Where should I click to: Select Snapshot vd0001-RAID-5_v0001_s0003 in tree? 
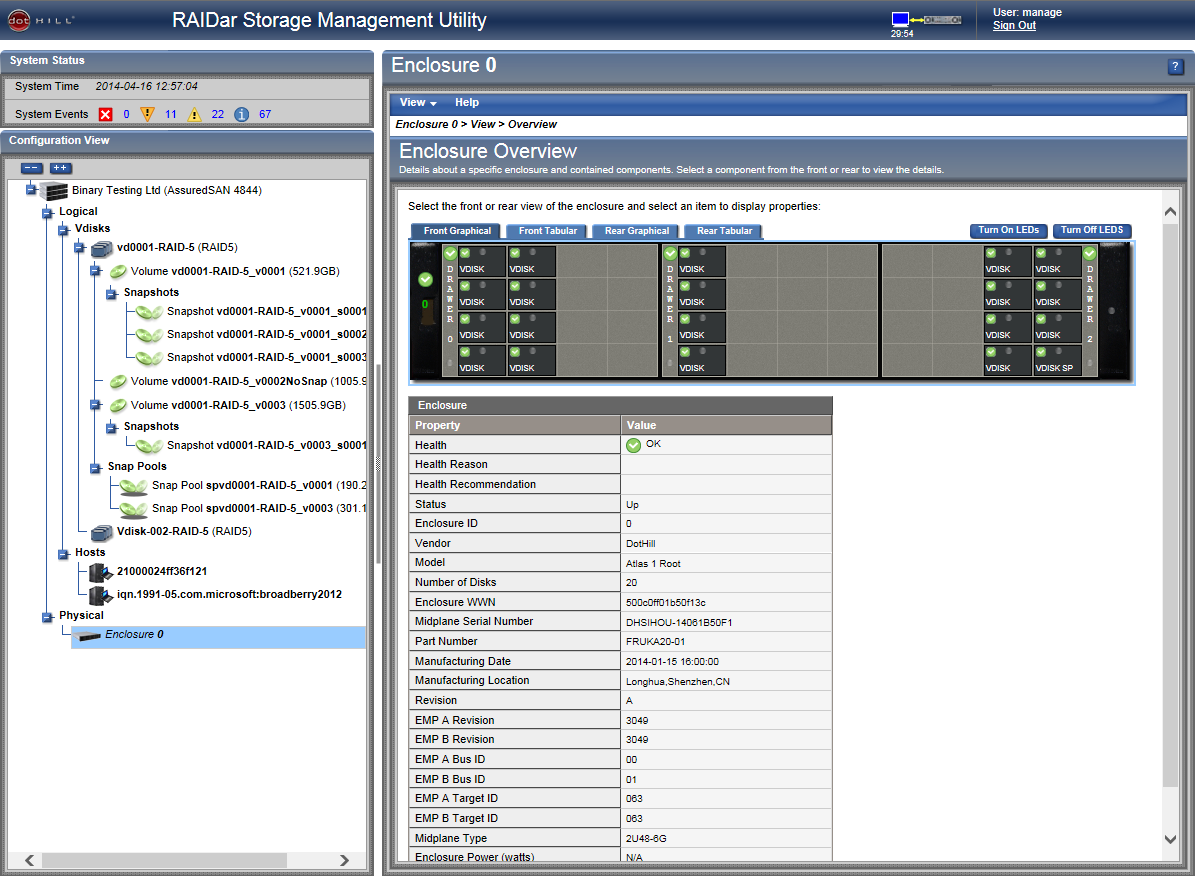click(267, 358)
